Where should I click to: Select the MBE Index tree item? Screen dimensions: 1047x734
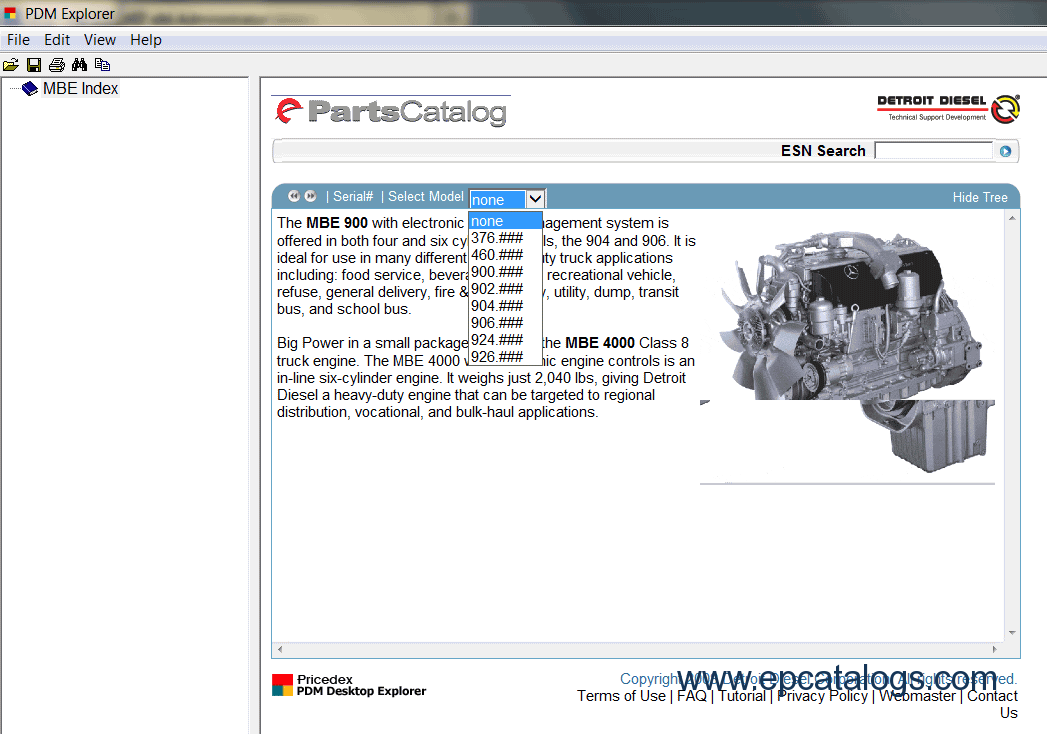click(80, 88)
